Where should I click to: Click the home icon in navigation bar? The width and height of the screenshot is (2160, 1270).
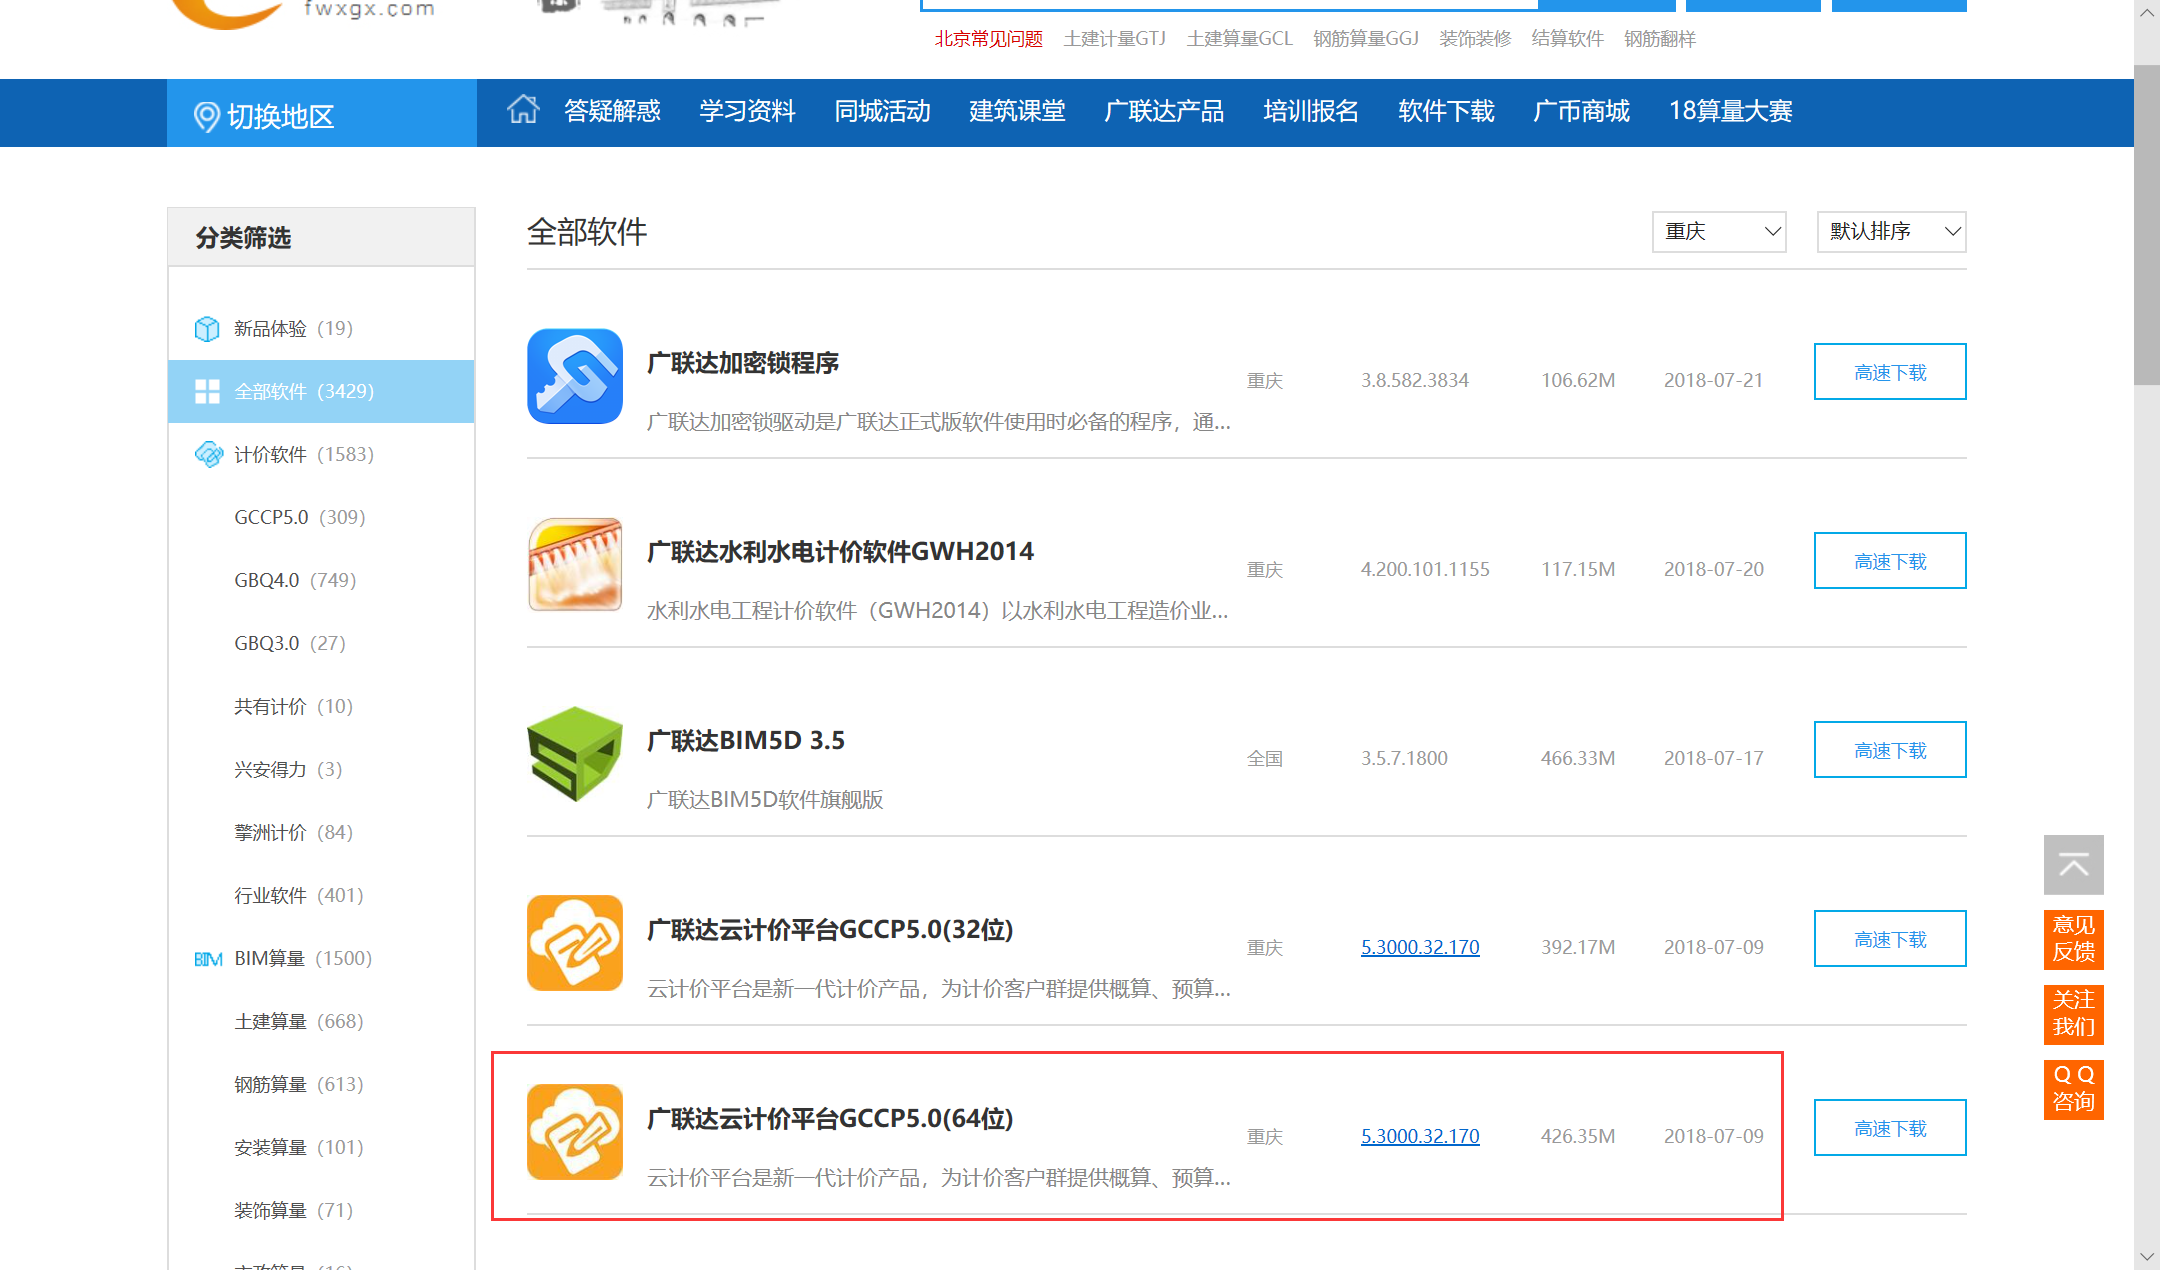pyautogui.click(x=522, y=109)
